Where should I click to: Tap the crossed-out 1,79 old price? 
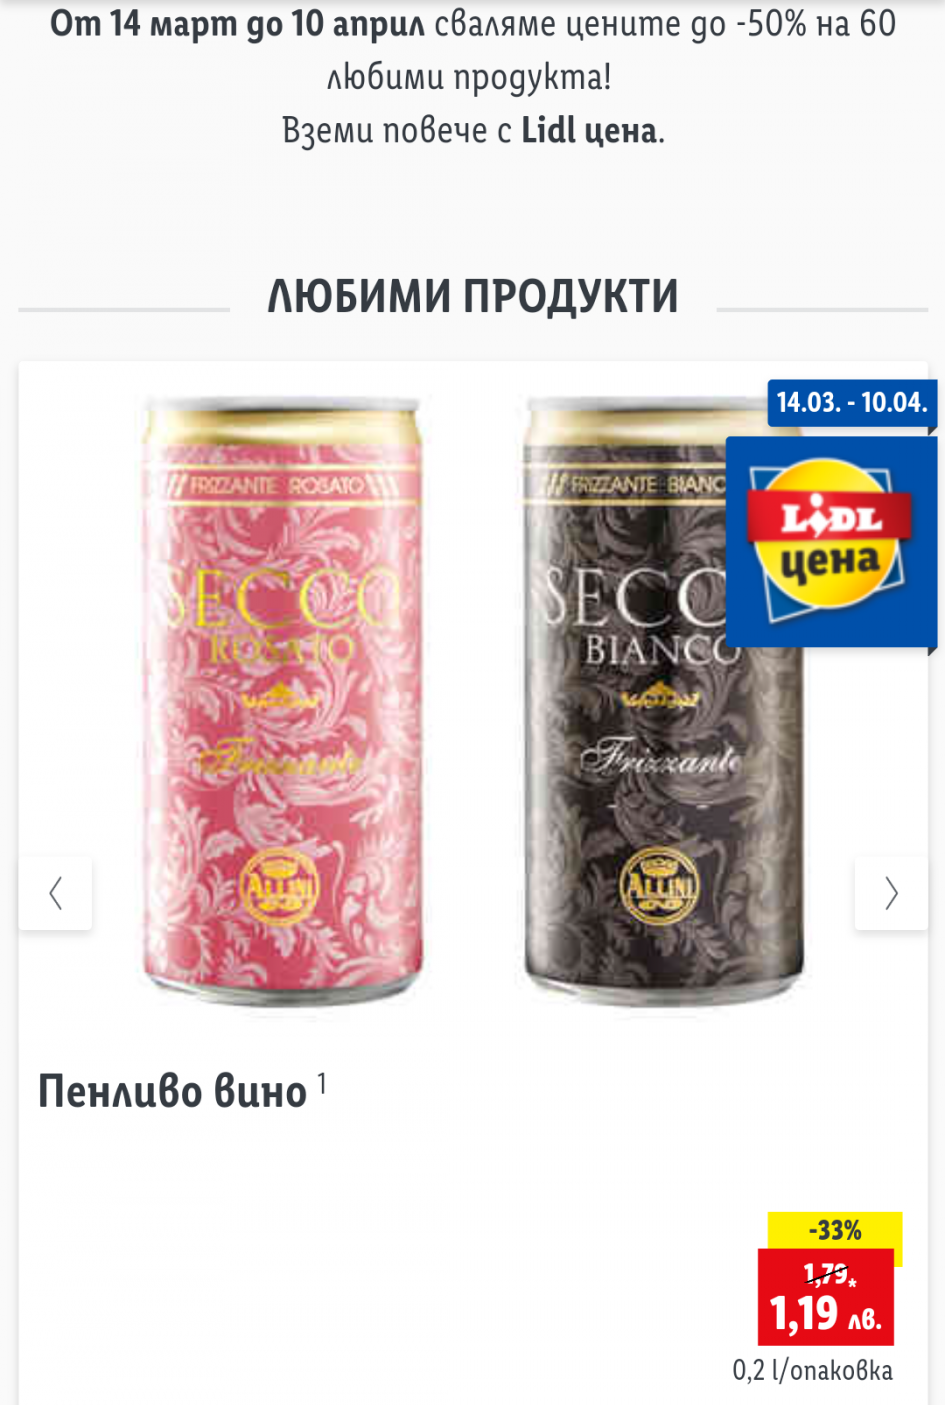(x=826, y=1274)
